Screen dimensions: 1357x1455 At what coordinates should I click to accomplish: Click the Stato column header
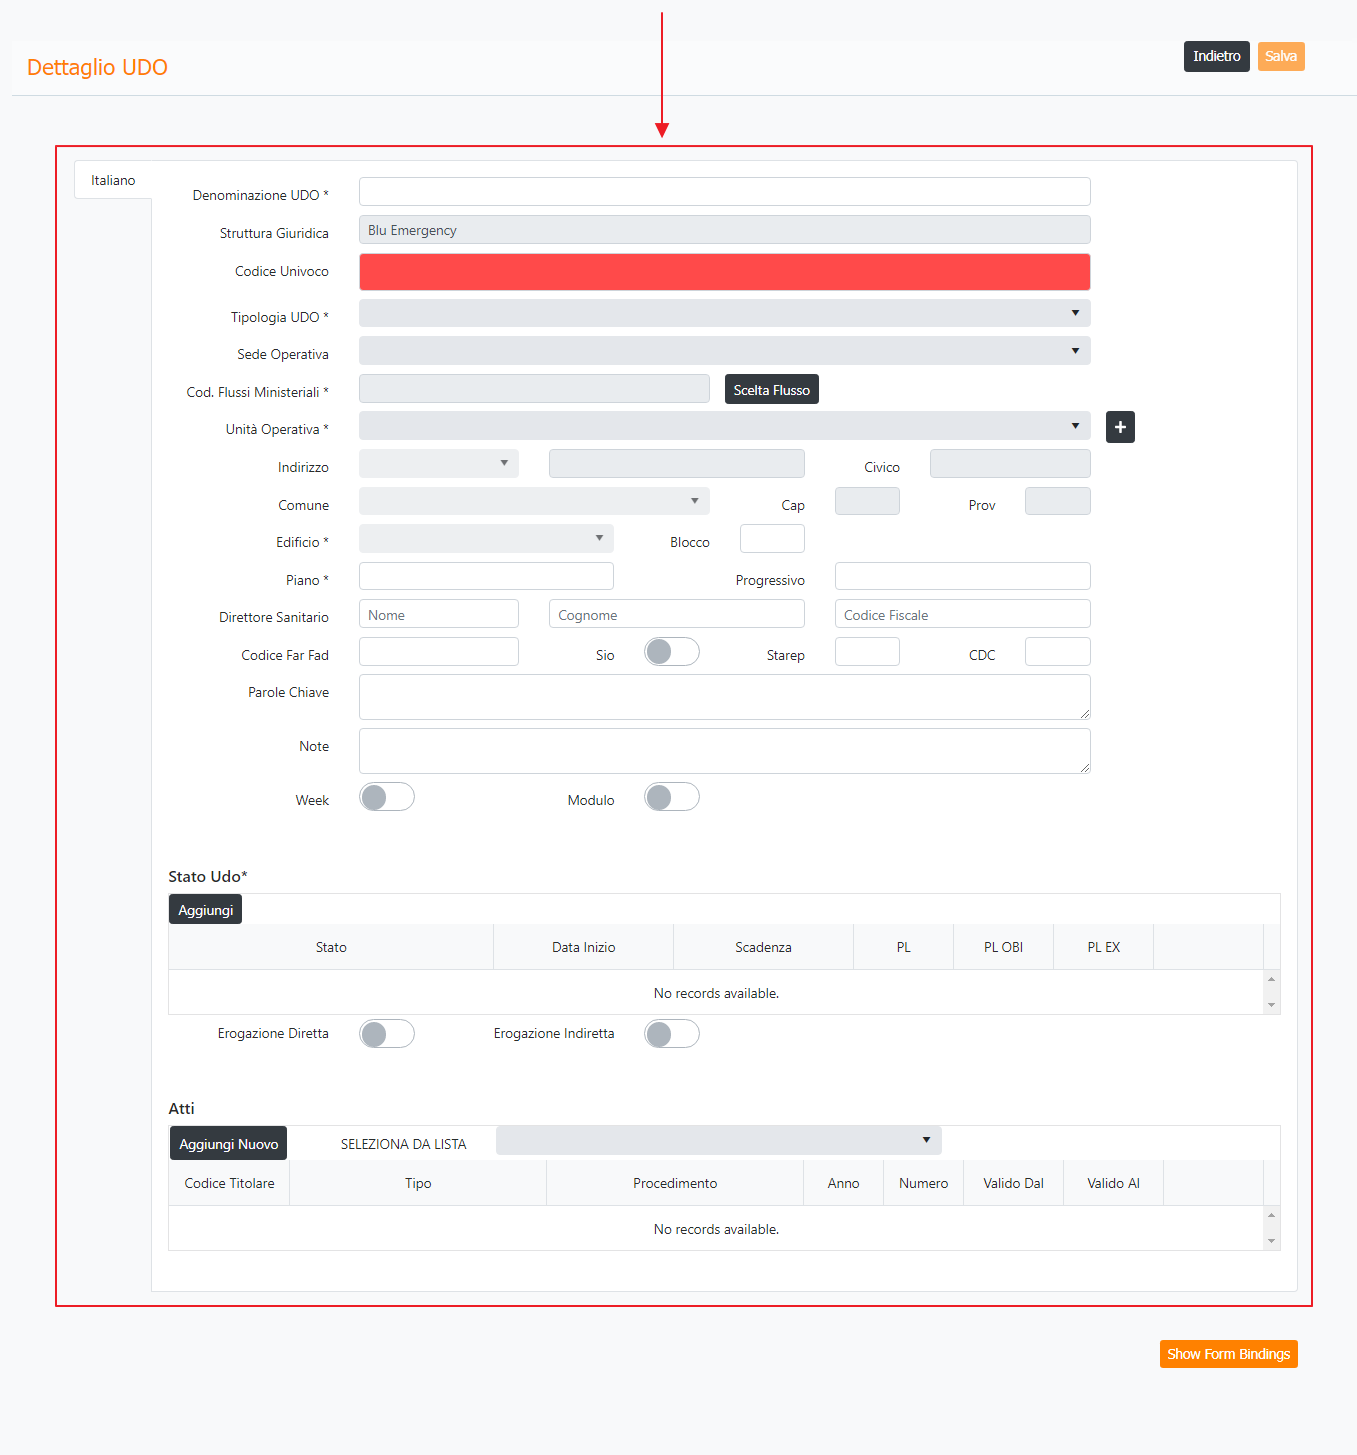(x=331, y=947)
